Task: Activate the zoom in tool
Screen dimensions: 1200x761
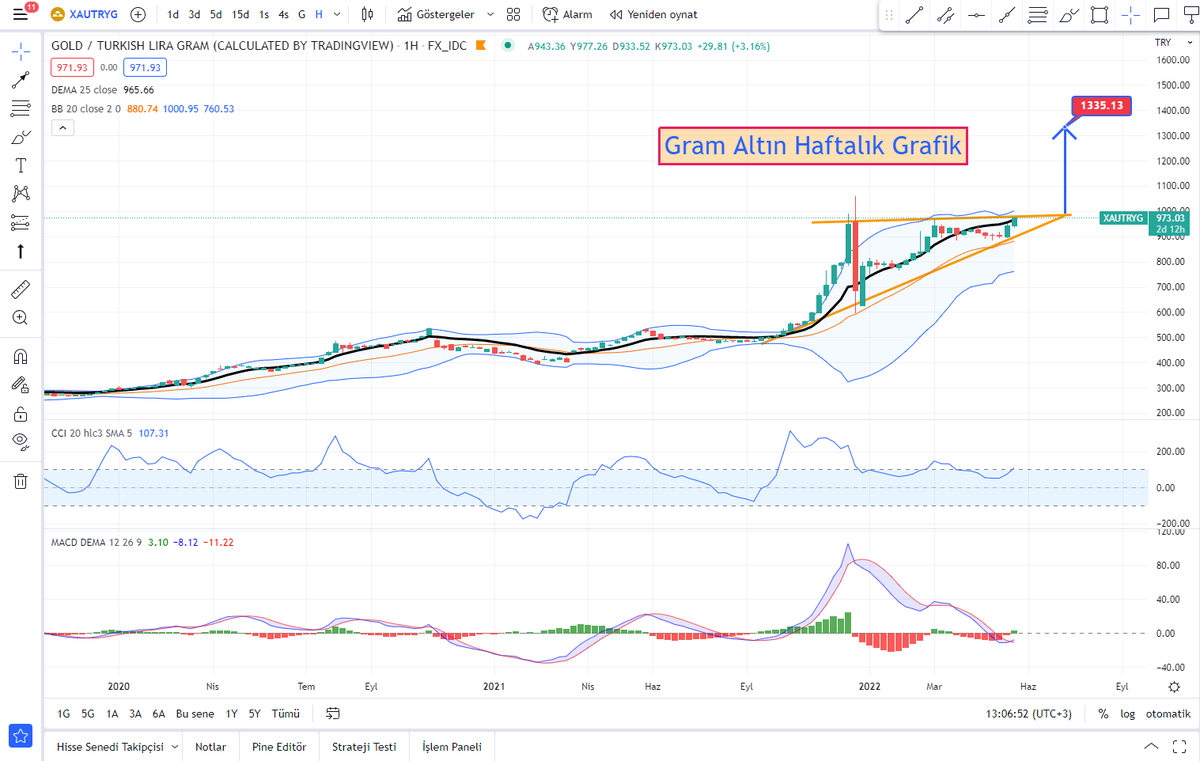Action: click(20, 318)
